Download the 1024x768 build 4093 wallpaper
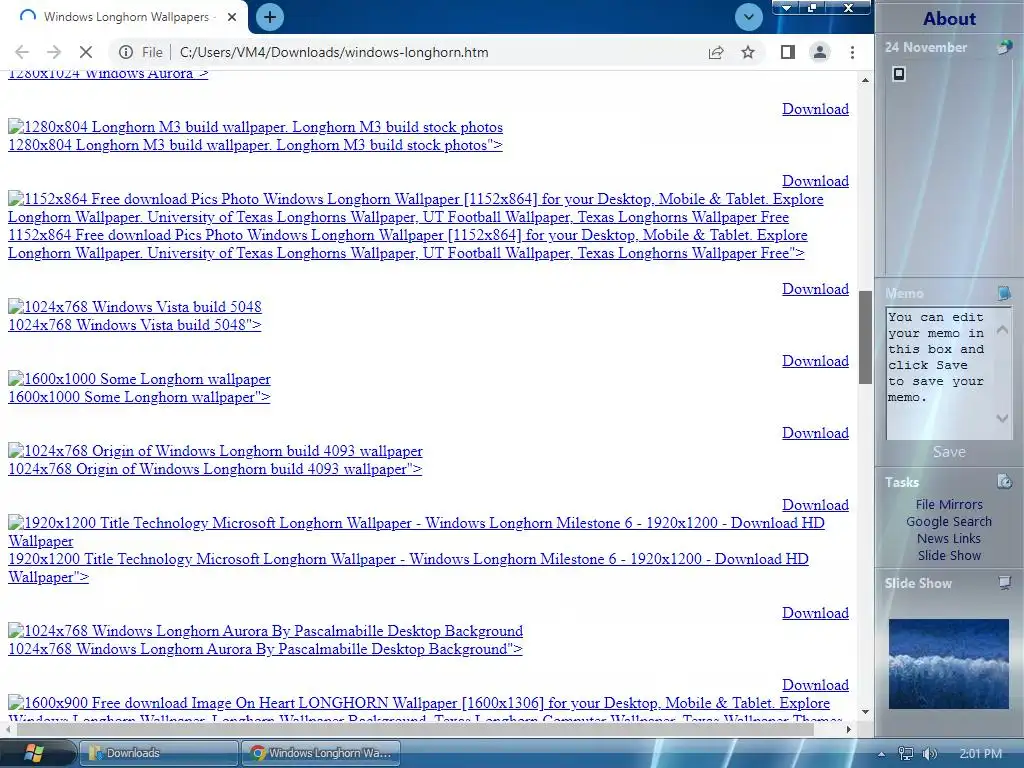The height and width of the screenshot is (768, 1024). (815, 432)
